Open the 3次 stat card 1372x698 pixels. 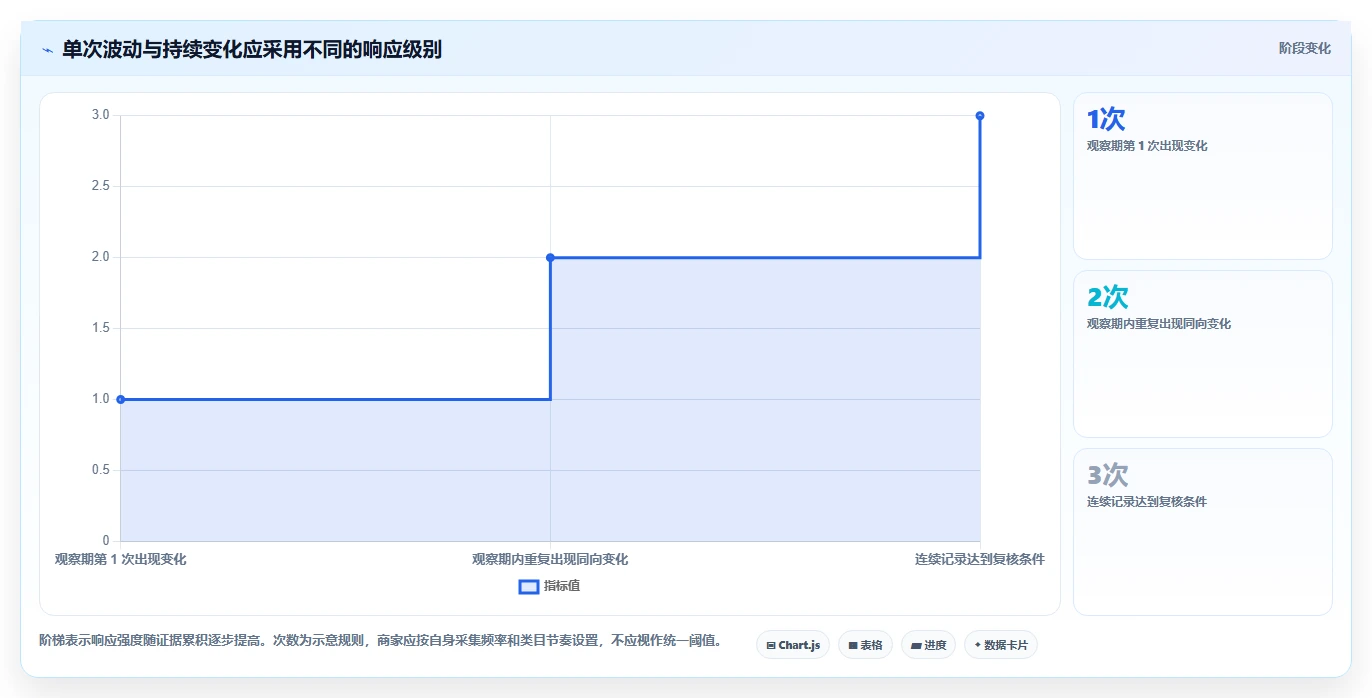1202,532
